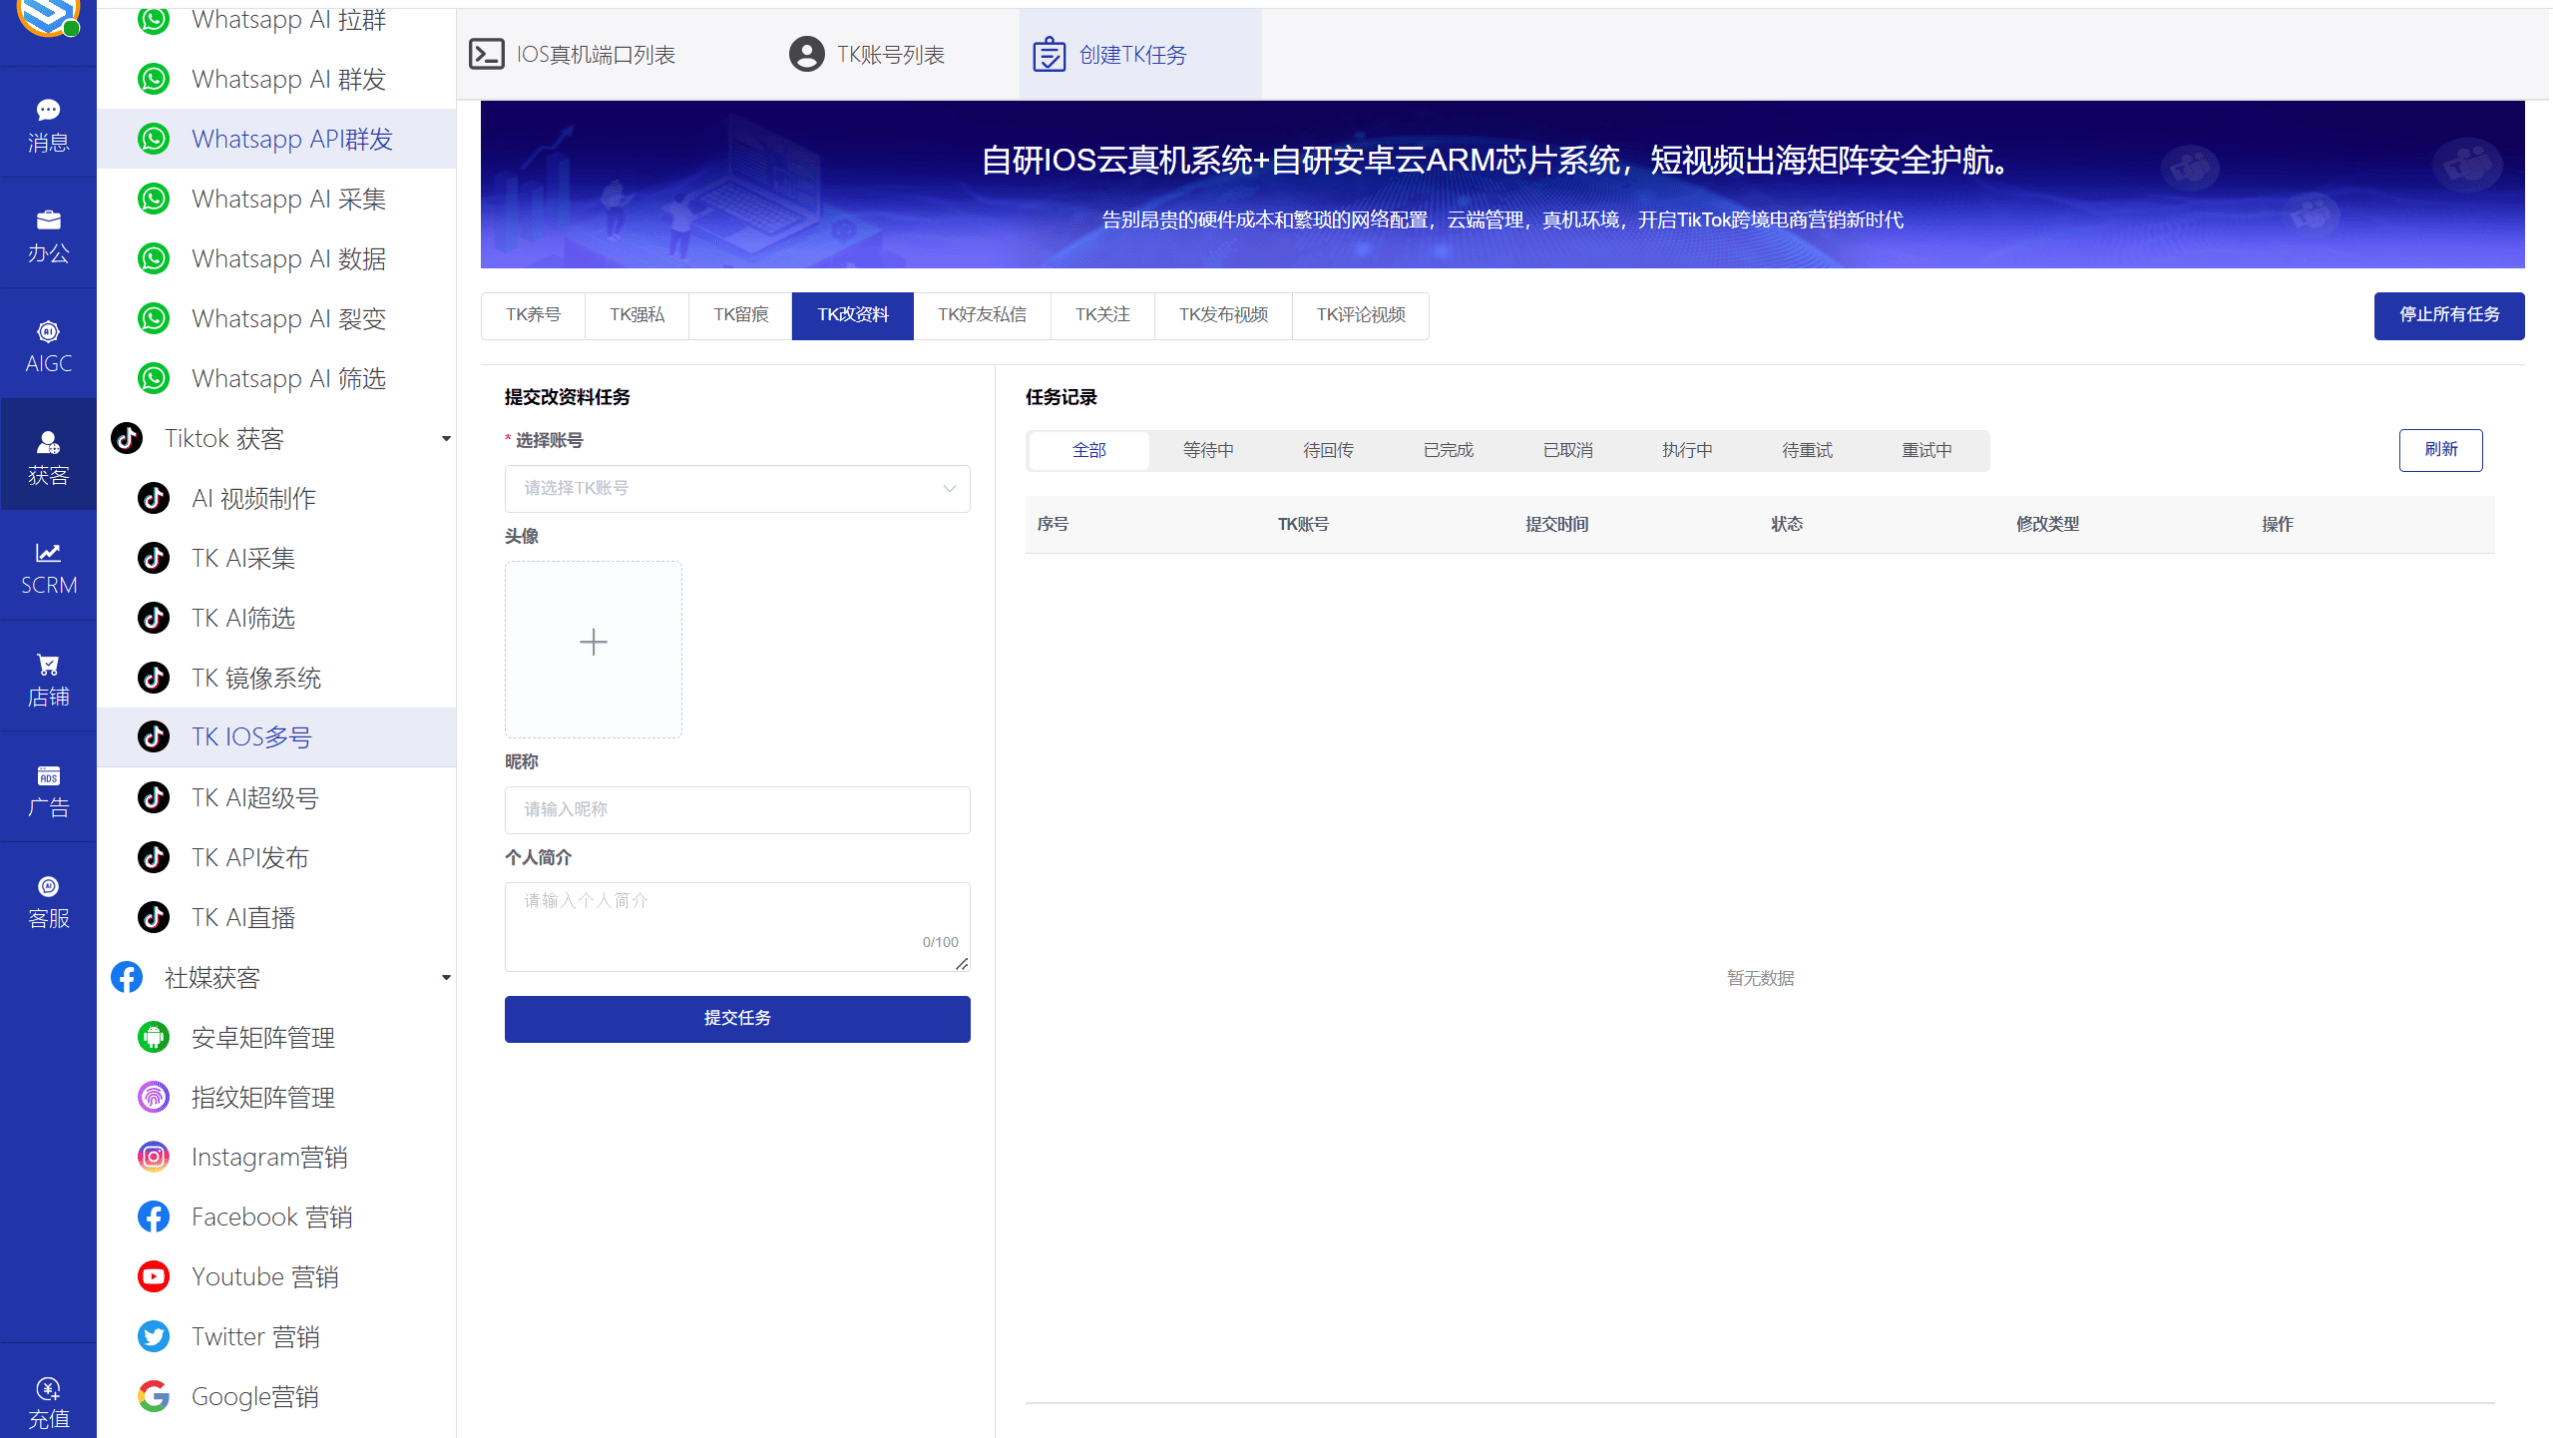Collapse the Tiktok 获客 section
Screen dimensions: 2553x1438
445,438
